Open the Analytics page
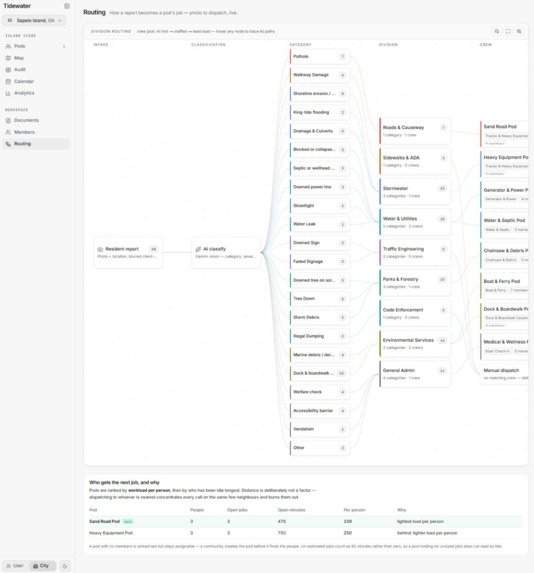 click(x=36, y=93)
